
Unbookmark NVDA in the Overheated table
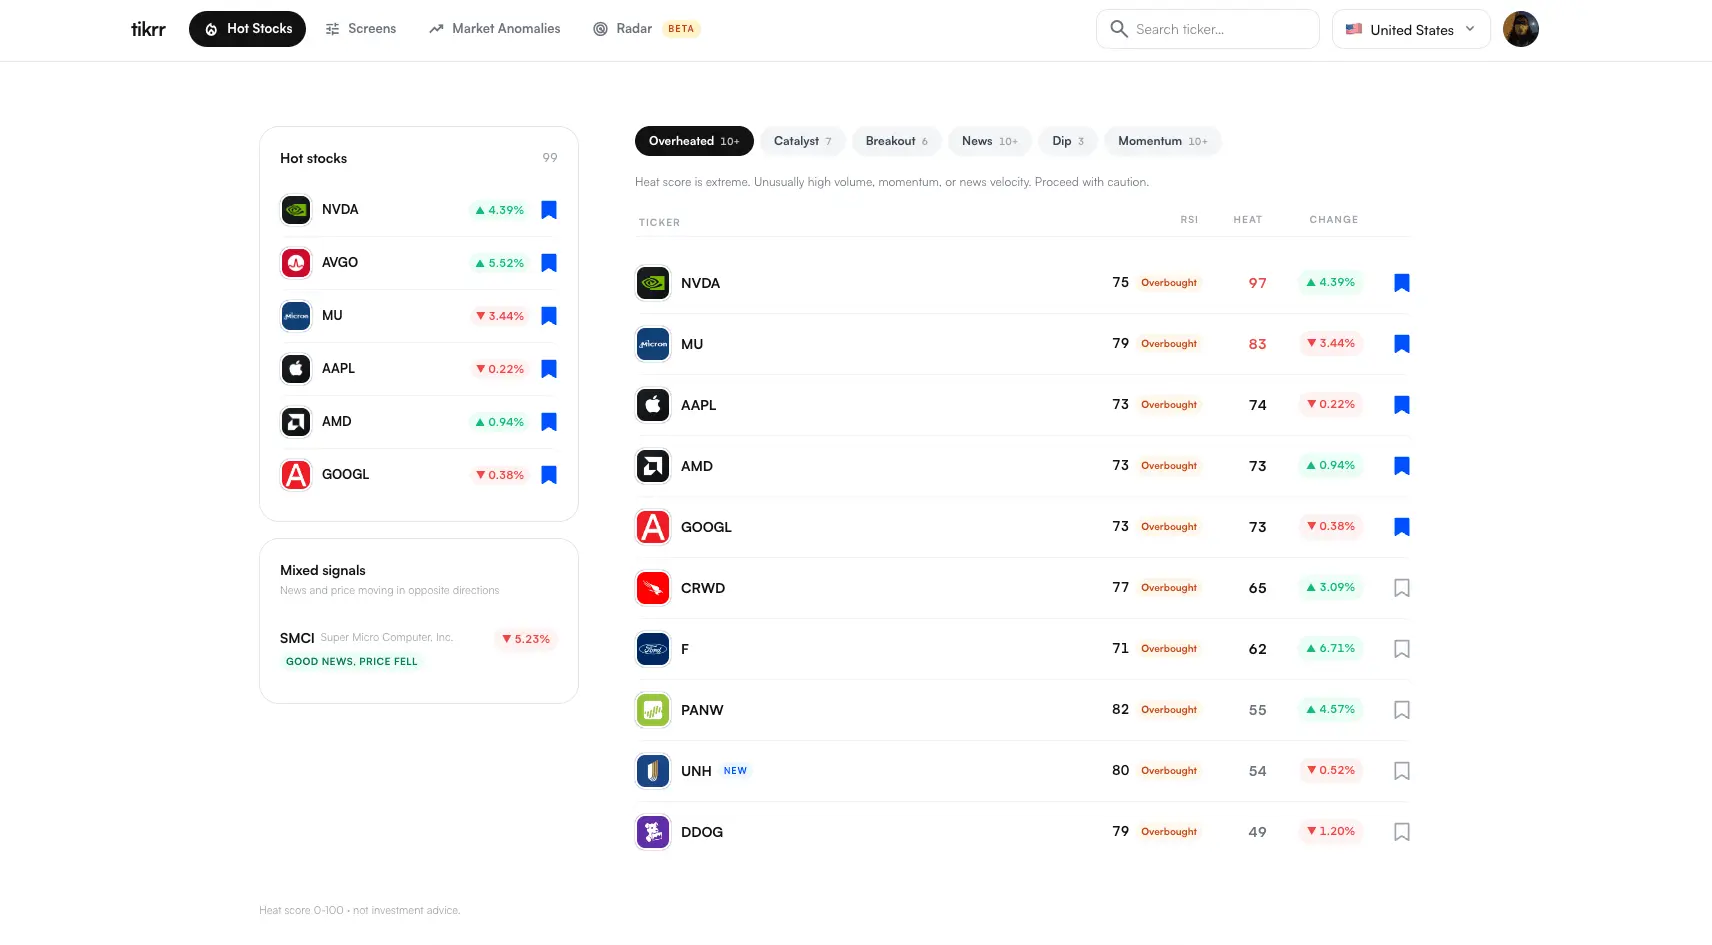point(1402,283)
